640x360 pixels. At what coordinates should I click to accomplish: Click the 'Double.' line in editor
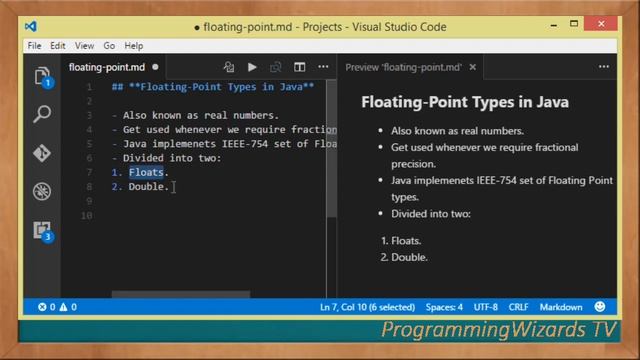140,187
